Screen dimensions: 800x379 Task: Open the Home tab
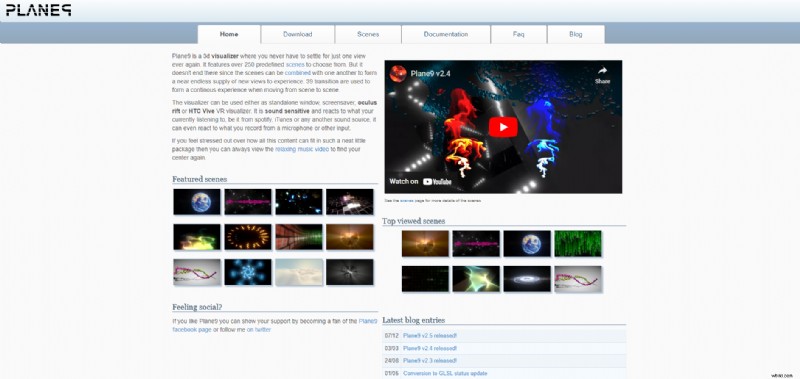coord(229,34)
